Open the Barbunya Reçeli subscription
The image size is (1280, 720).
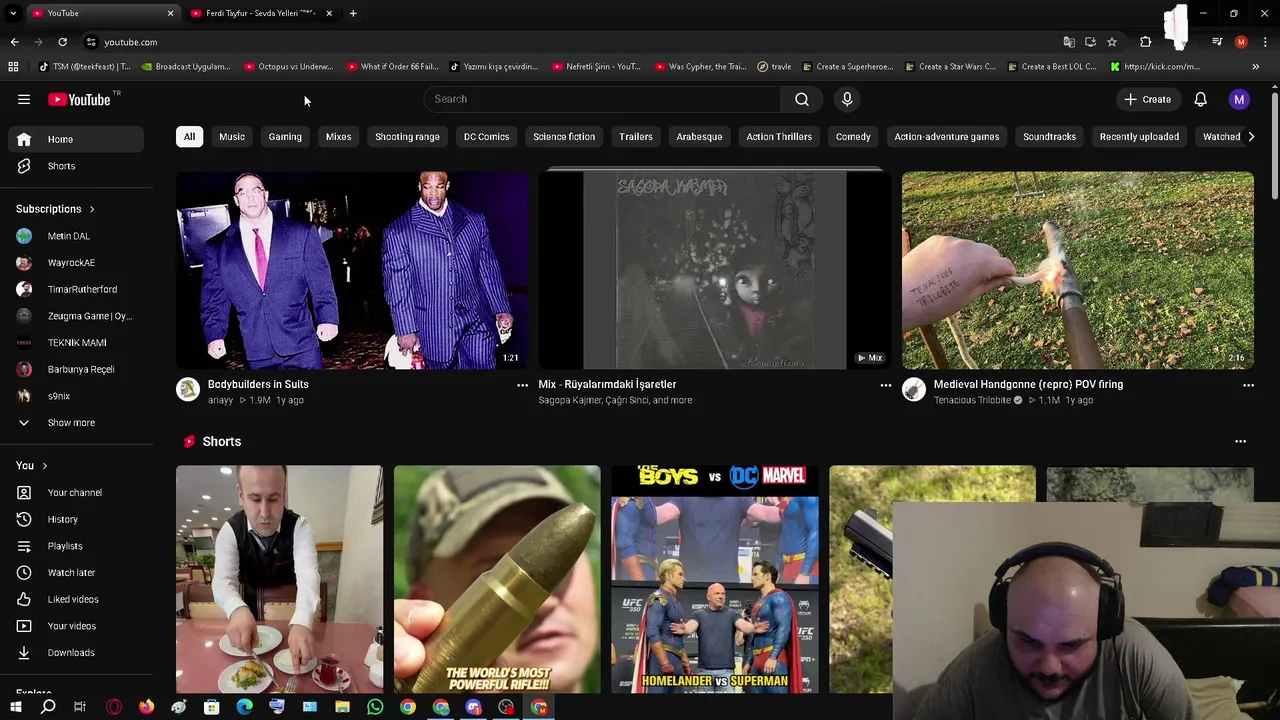point(76,369)
